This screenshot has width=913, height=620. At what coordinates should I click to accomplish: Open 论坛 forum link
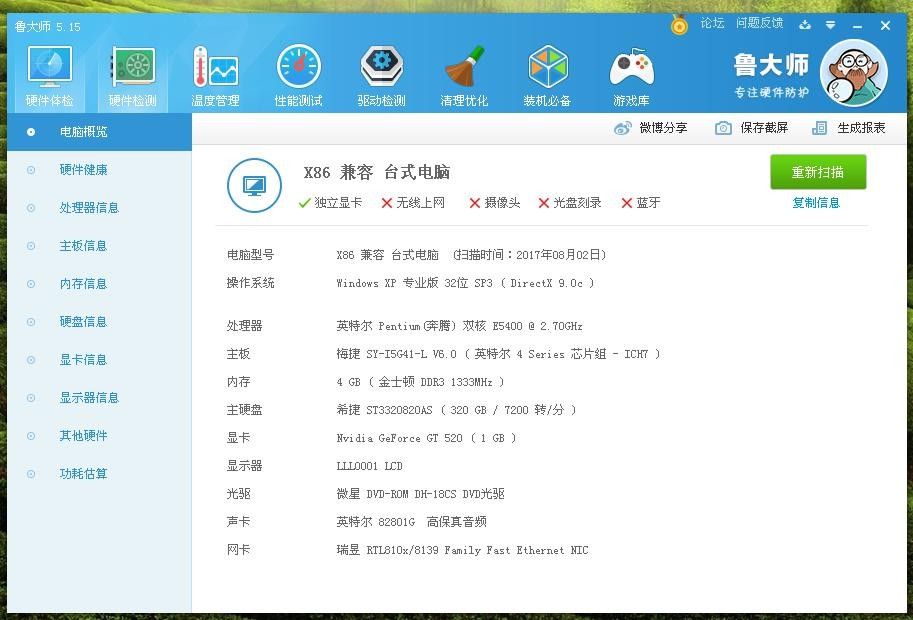tap(712, 23)
